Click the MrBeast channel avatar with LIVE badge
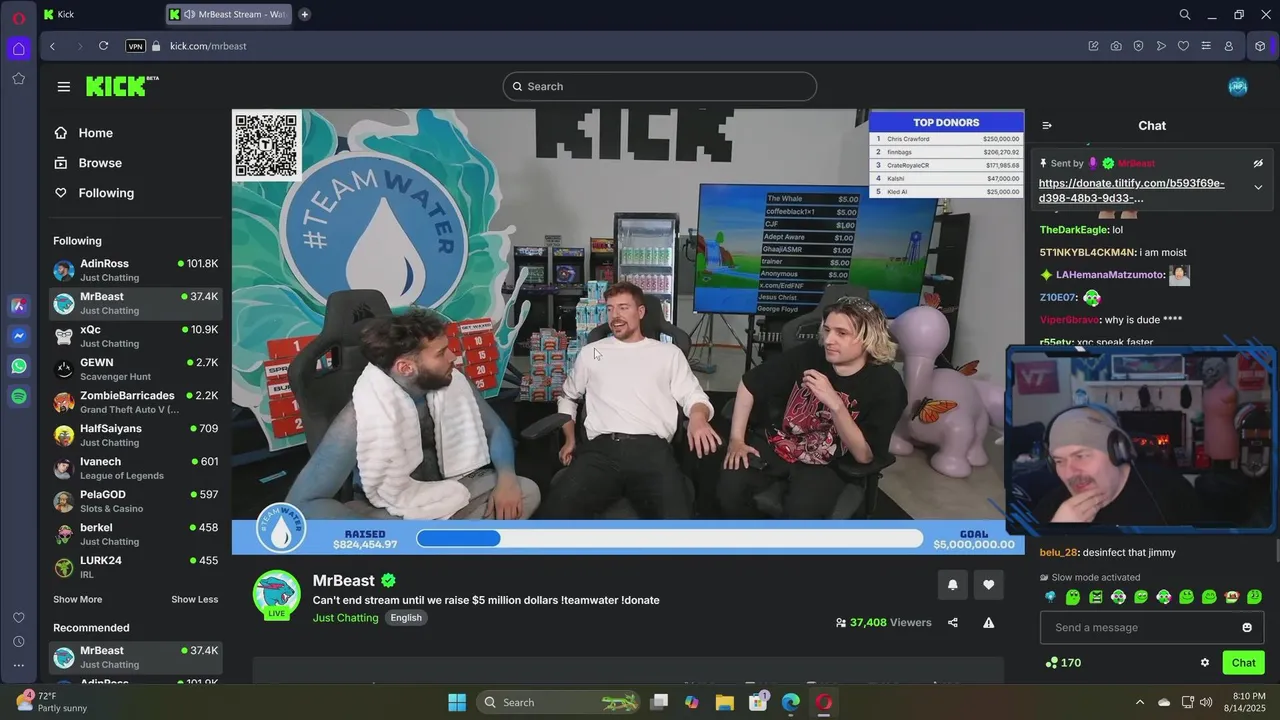 click(277, 595)
